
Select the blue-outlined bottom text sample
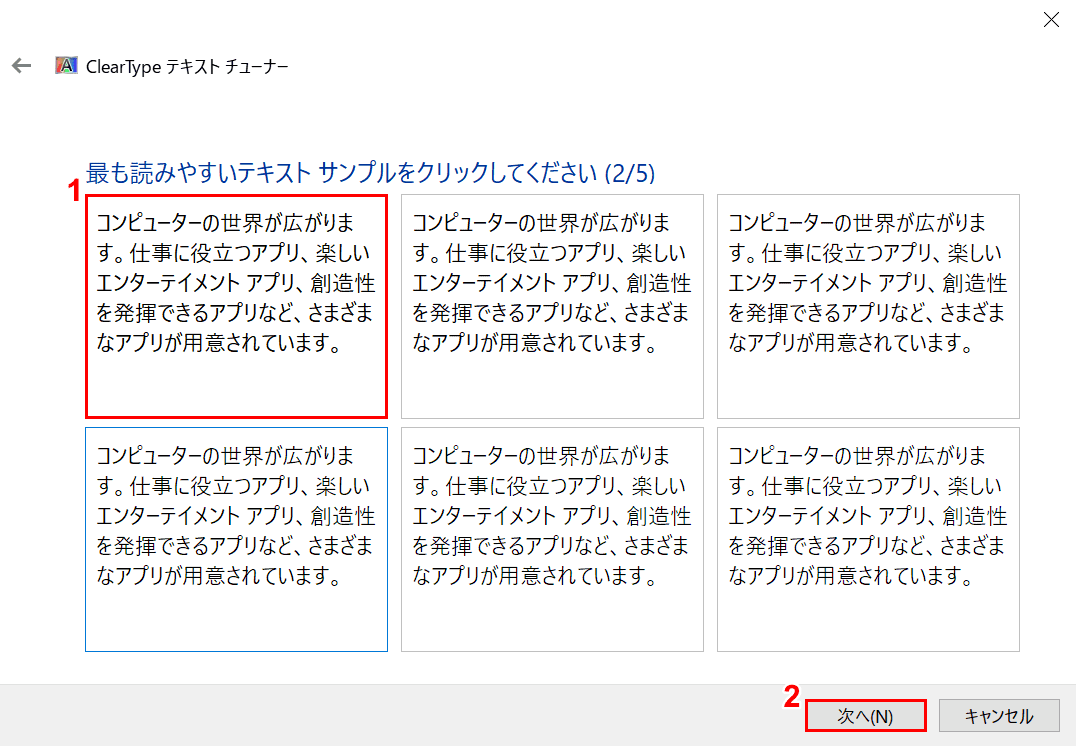click(x=236, y=539)
